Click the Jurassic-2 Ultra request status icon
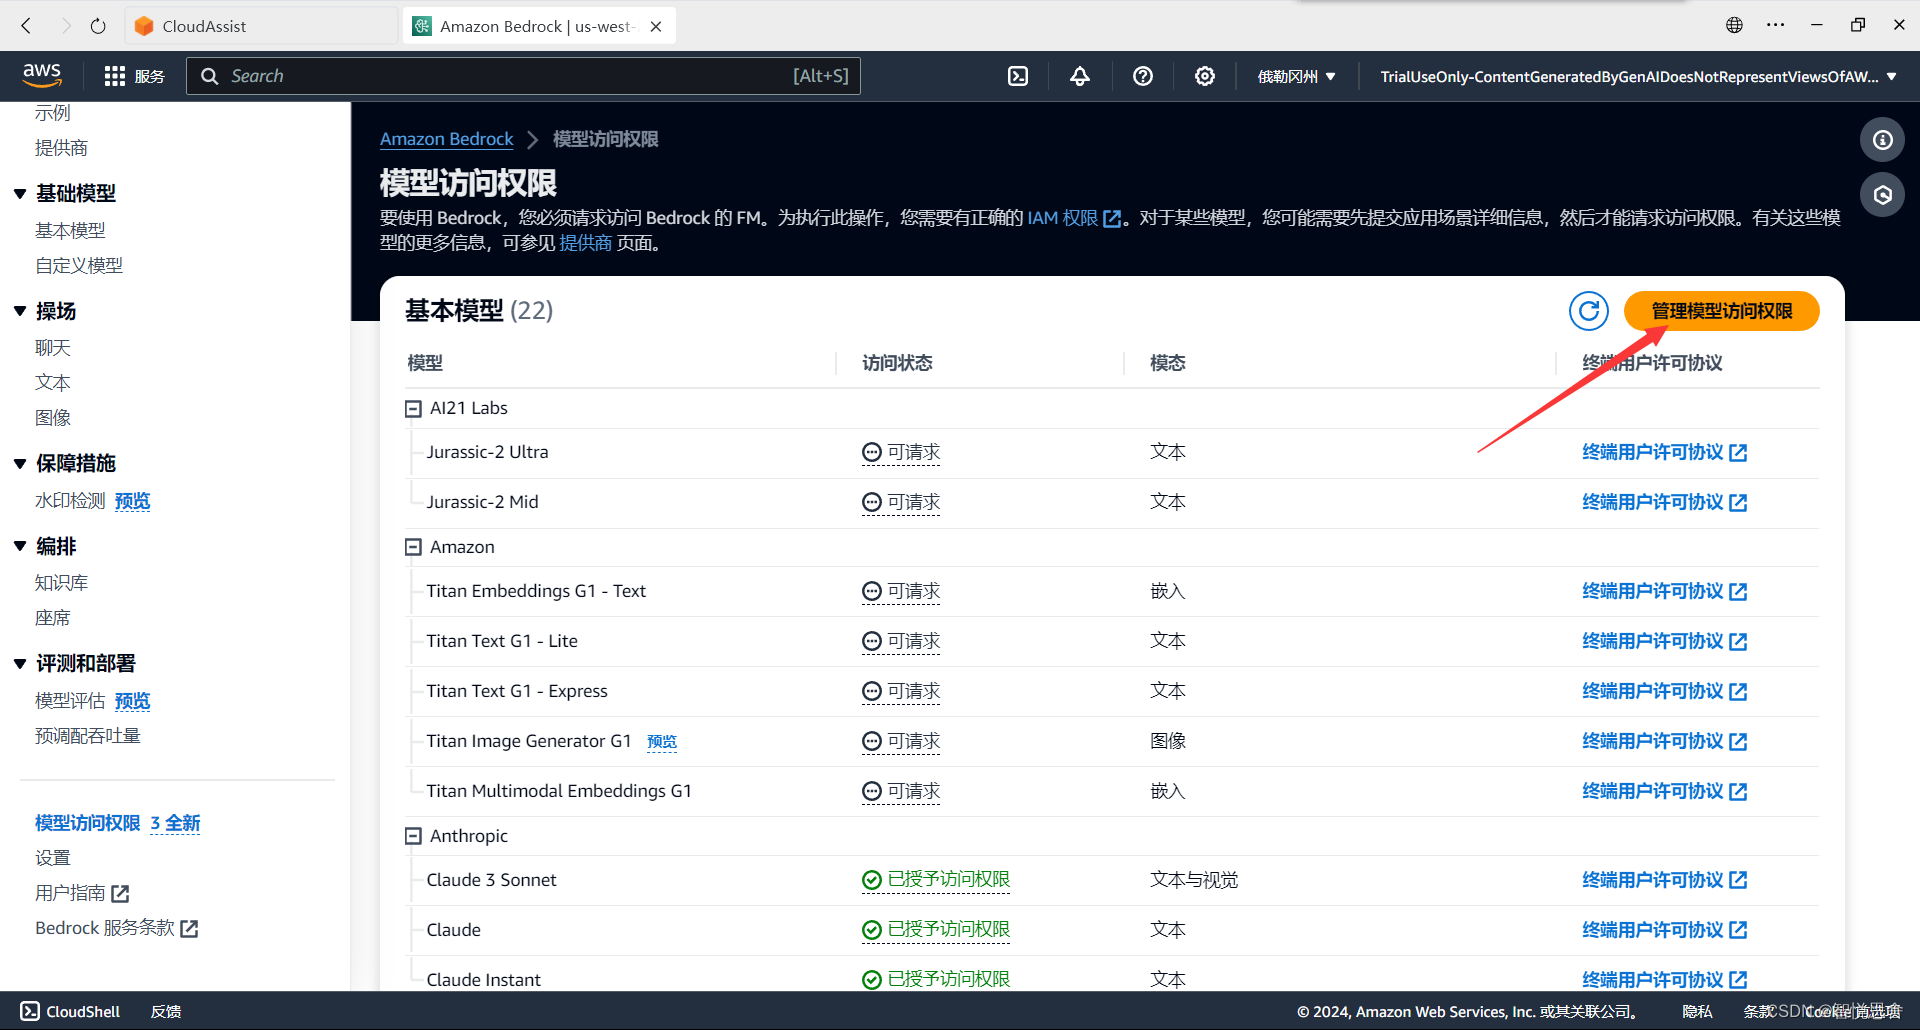 [x=872, y=453]
